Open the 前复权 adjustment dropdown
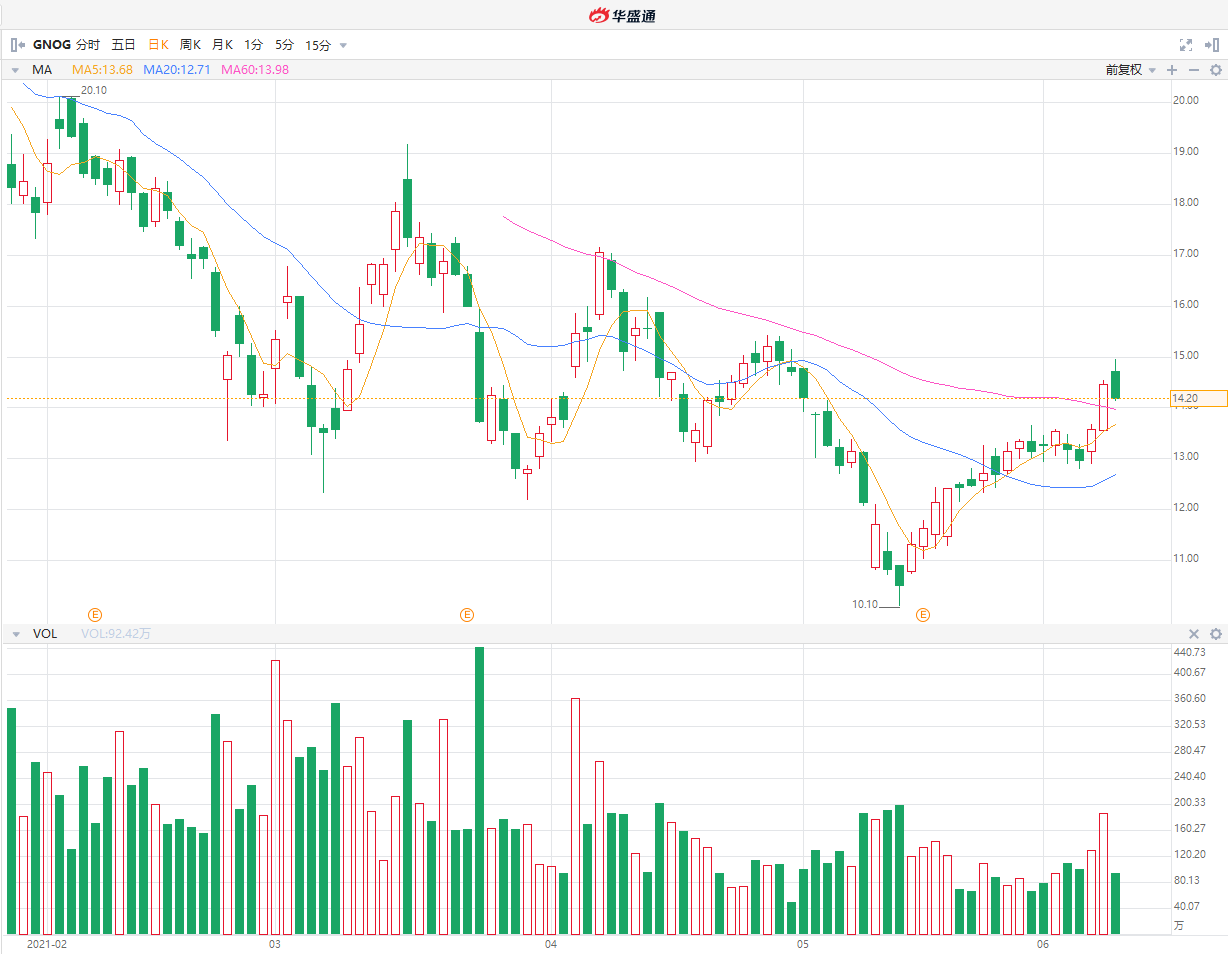The width and height of the screenshot is (1228, 954). pos(1130,70)
